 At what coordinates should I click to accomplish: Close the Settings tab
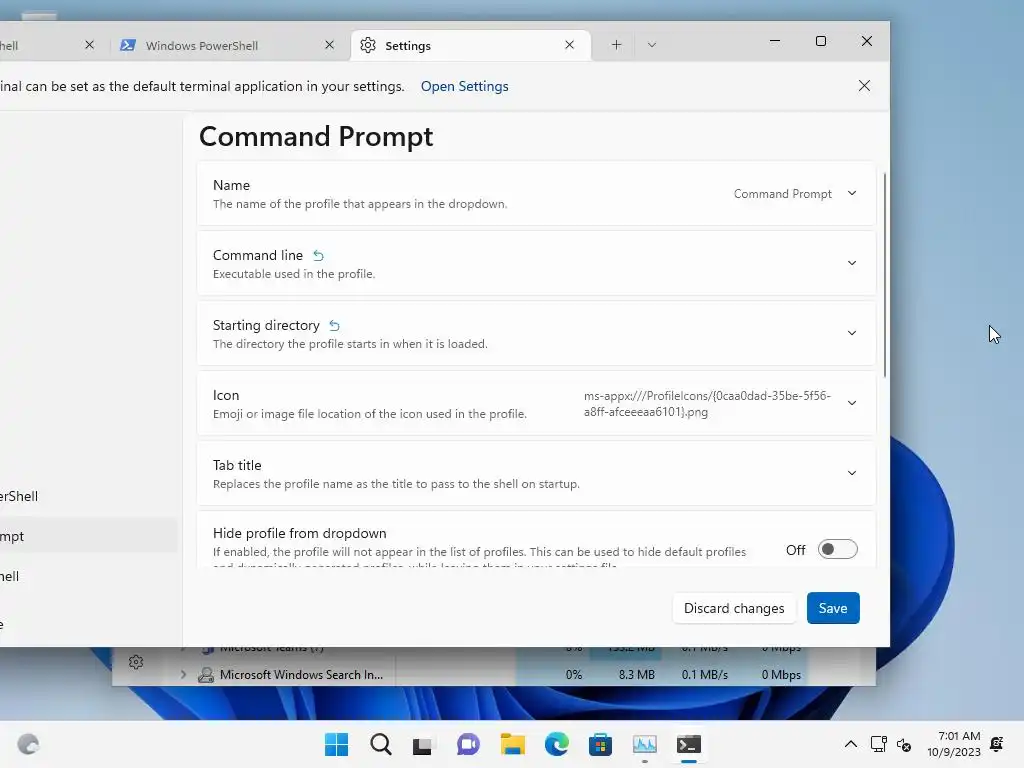[x=569, y=45]
